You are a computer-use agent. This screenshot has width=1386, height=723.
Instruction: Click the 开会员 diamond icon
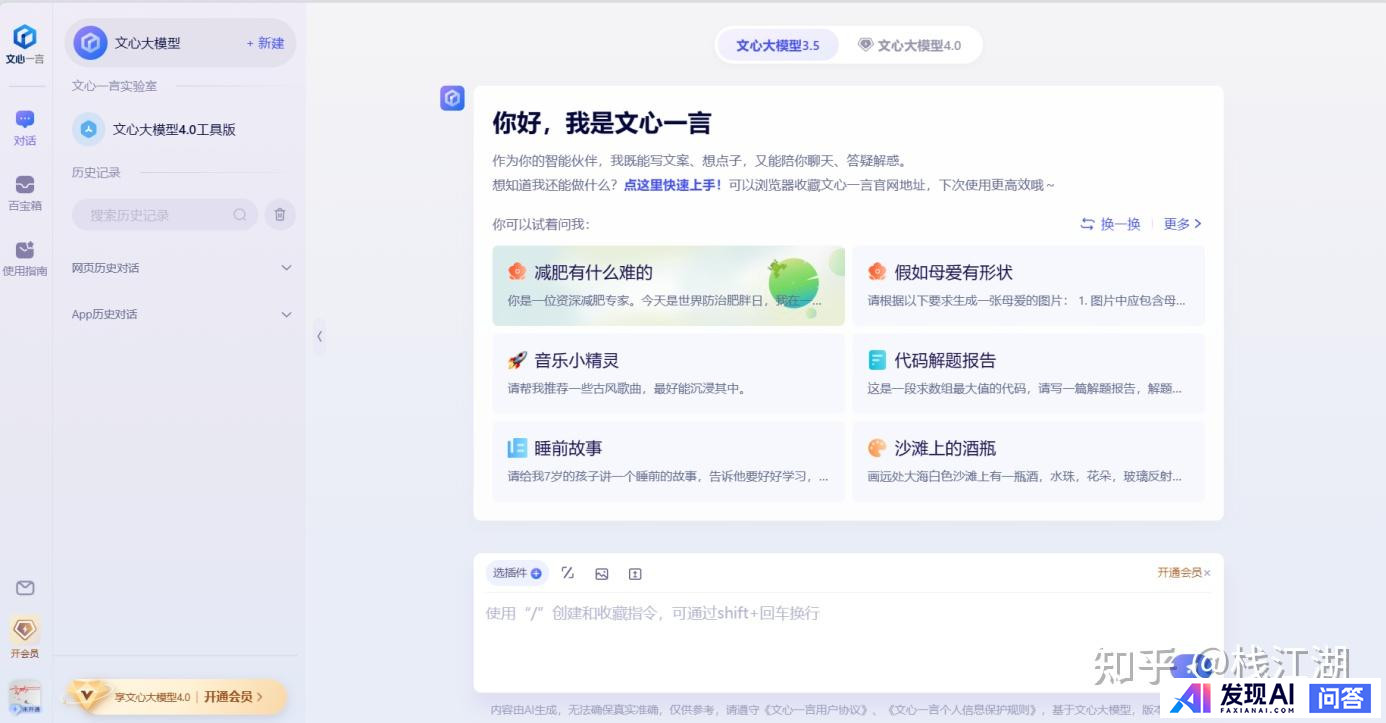(25, 630)
